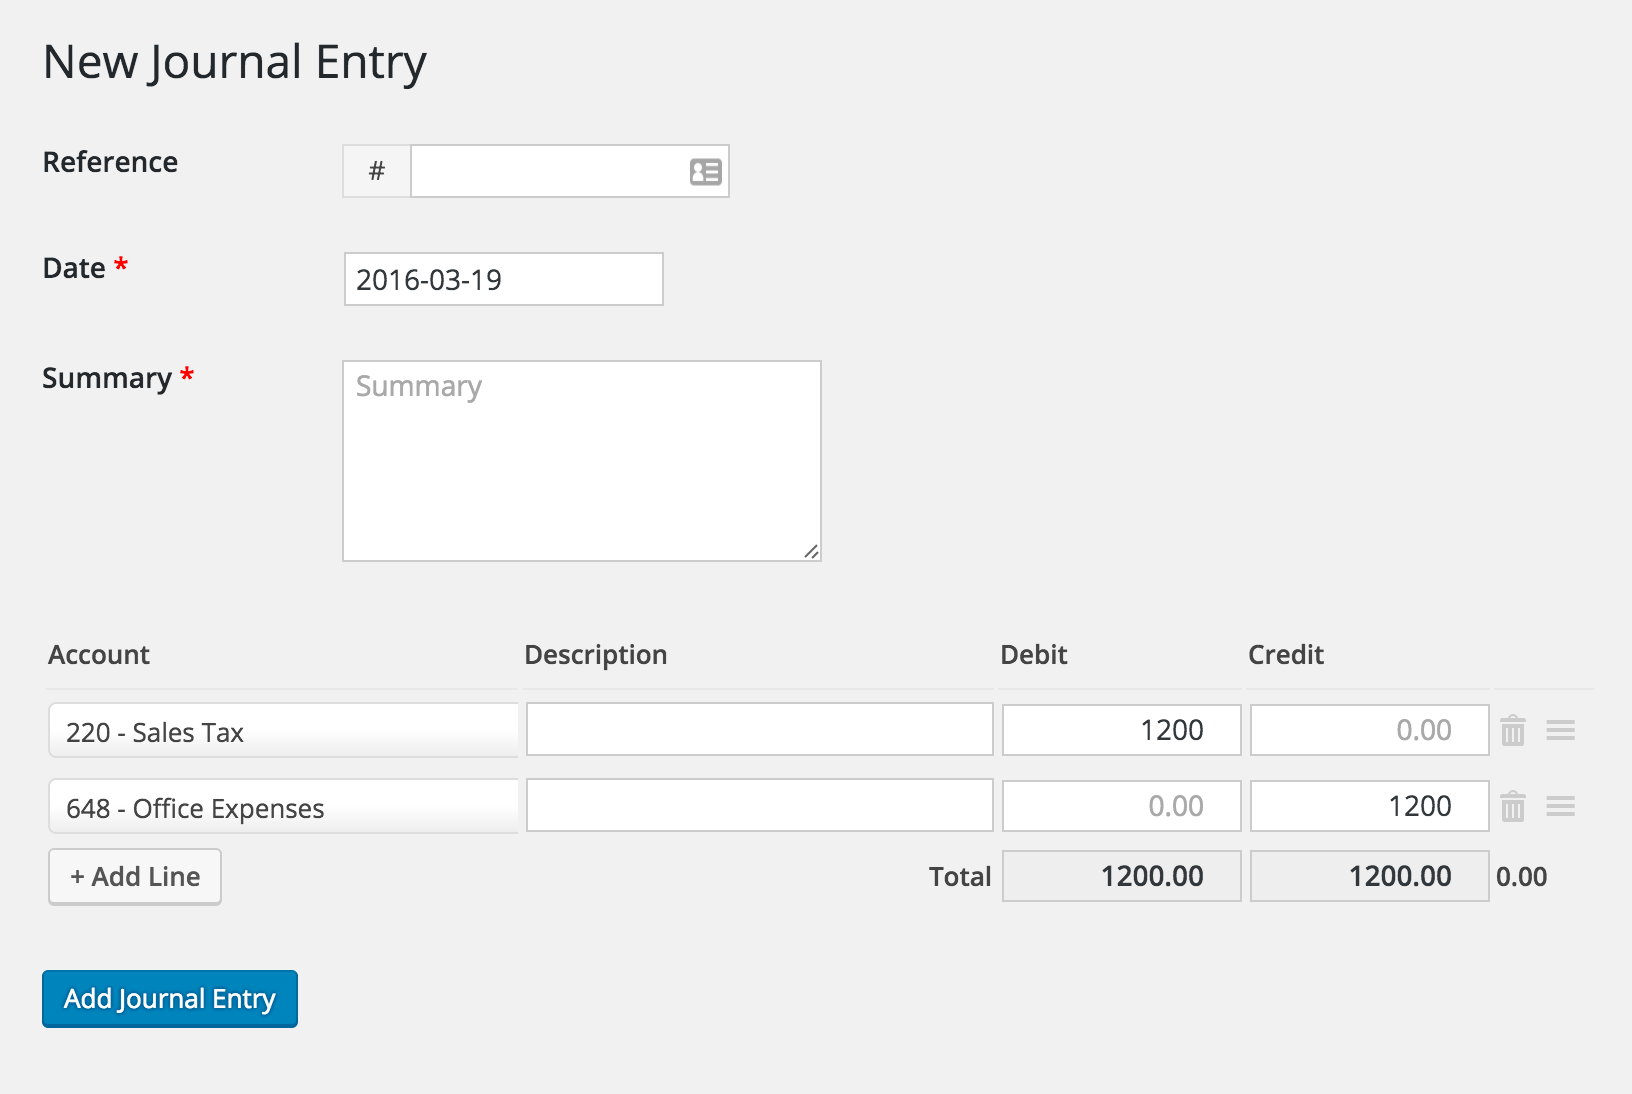The height and width of the screenshot is (1094, 1632).
Task: Select the Sales Tax credit field showing 0.00
Action: tap(1369, 730)
